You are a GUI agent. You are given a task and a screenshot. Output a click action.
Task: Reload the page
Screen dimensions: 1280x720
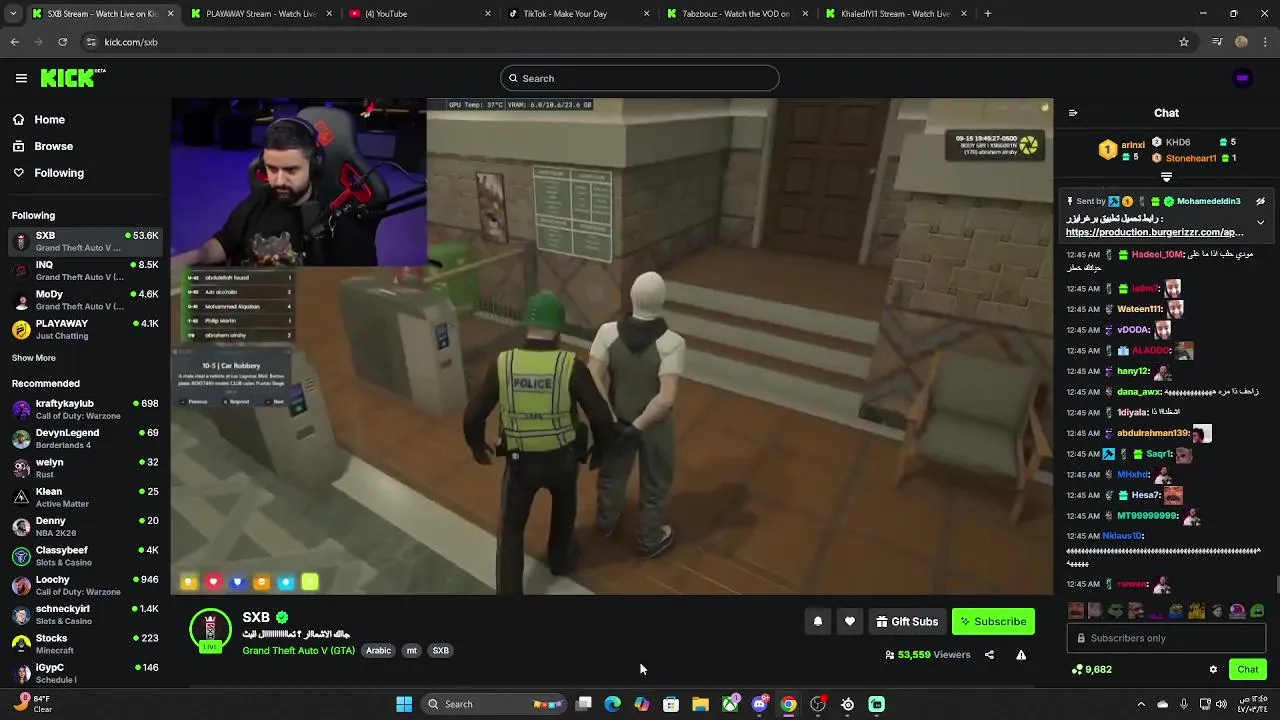(x=62, y=42)
